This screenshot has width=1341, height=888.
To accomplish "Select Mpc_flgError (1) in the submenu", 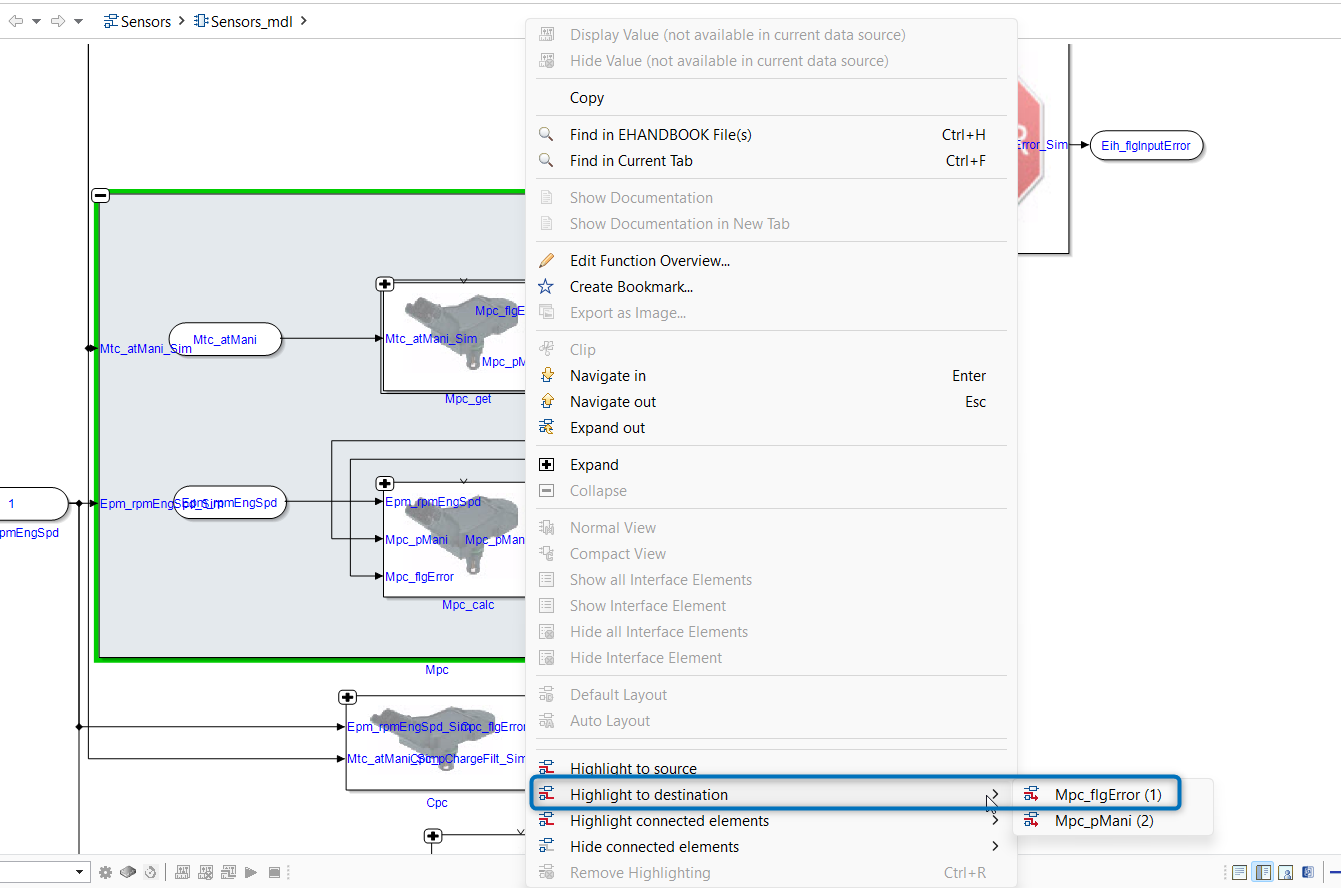I will point(1107,795).
